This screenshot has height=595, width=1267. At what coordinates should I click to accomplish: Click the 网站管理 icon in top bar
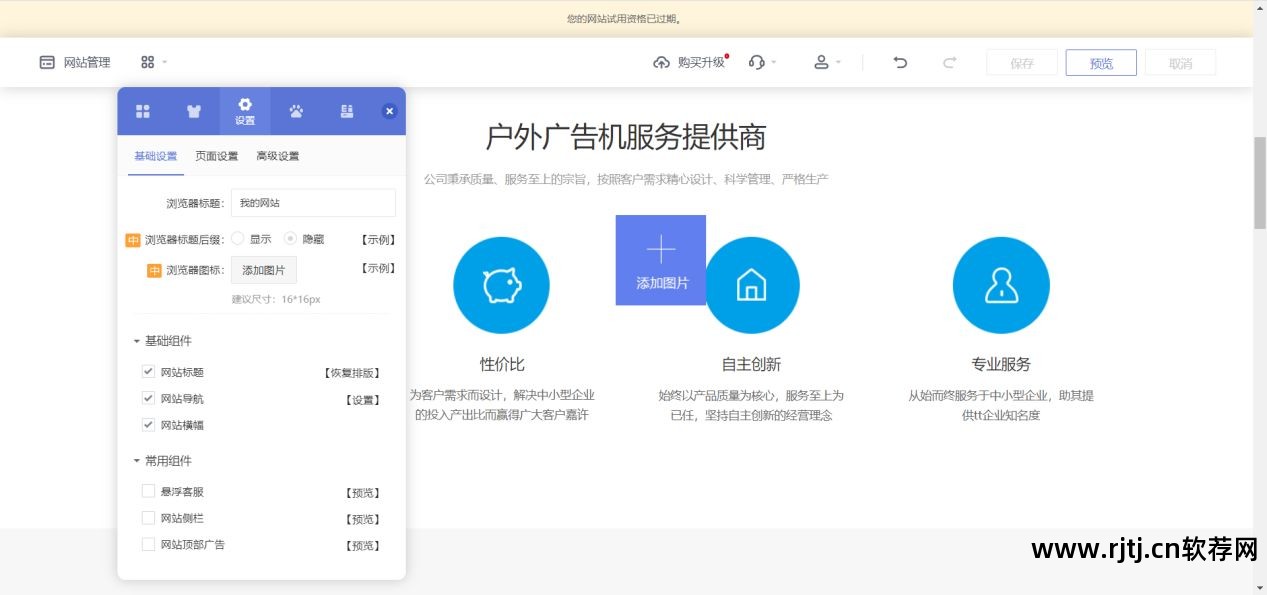[47, 62]
